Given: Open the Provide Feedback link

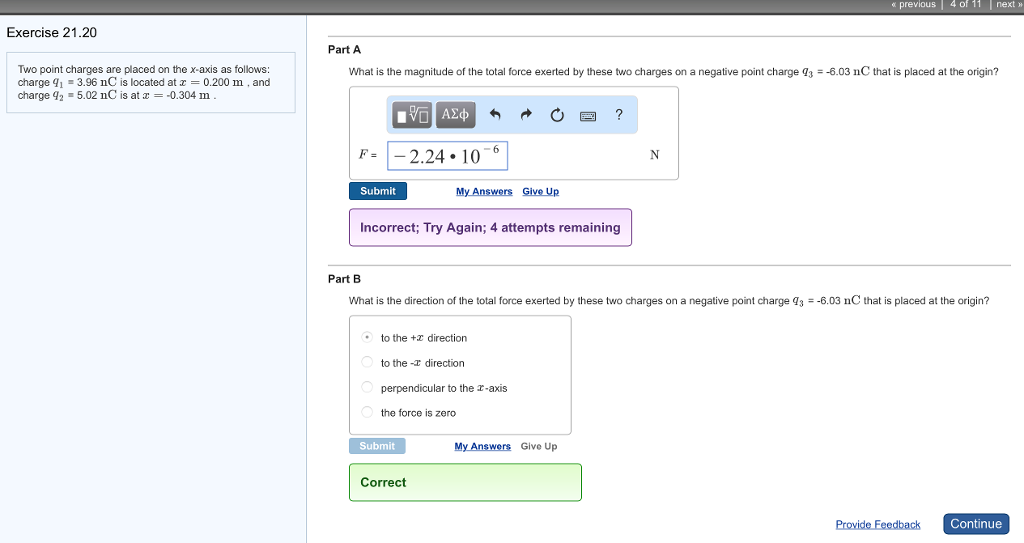Looking at the screenshot, I should 878,524.
